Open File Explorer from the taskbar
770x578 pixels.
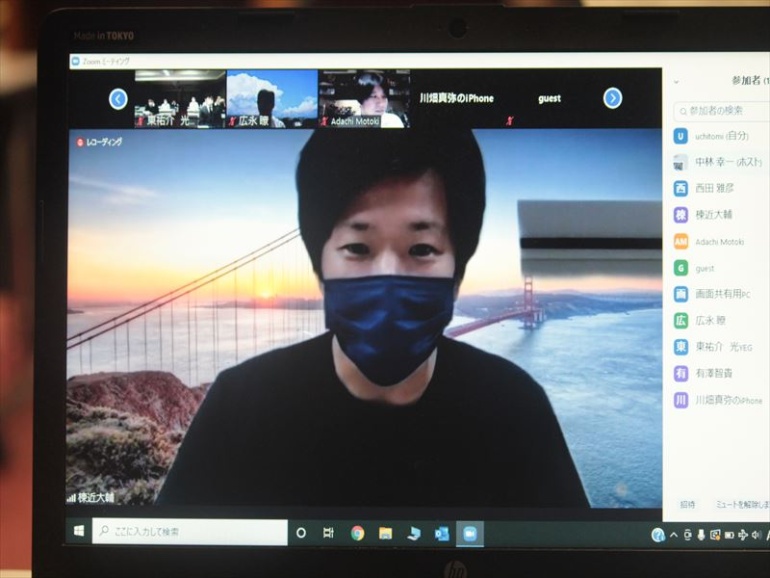point(385,534)
